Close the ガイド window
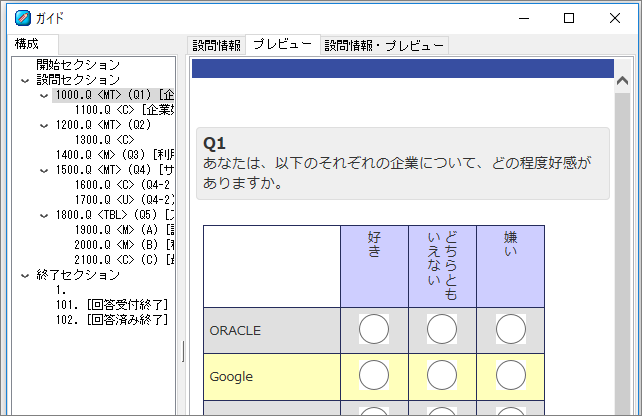Image resolution: width=642 pixels, height=416 pixels. (x=615, y=18)
